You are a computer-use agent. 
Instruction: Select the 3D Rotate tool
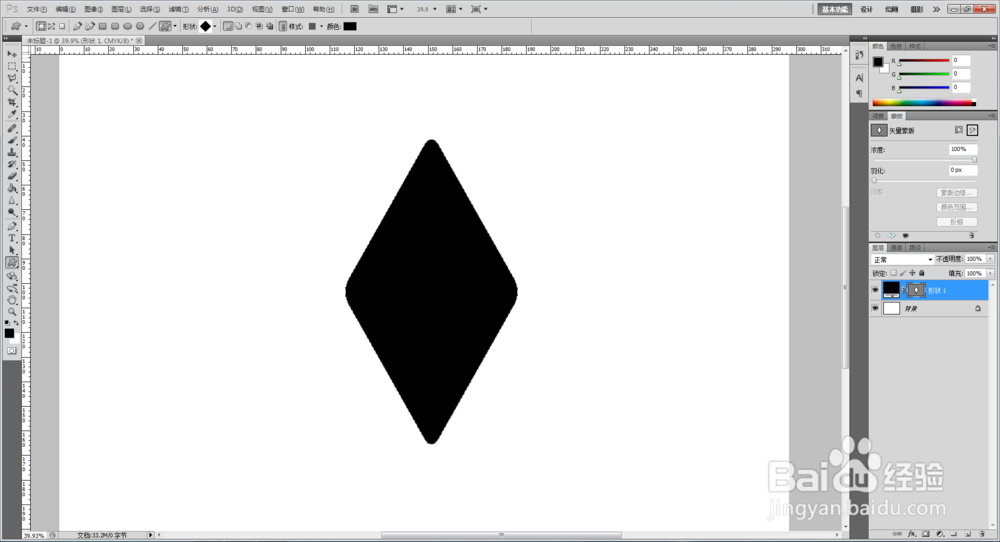(x=11, y=276)
